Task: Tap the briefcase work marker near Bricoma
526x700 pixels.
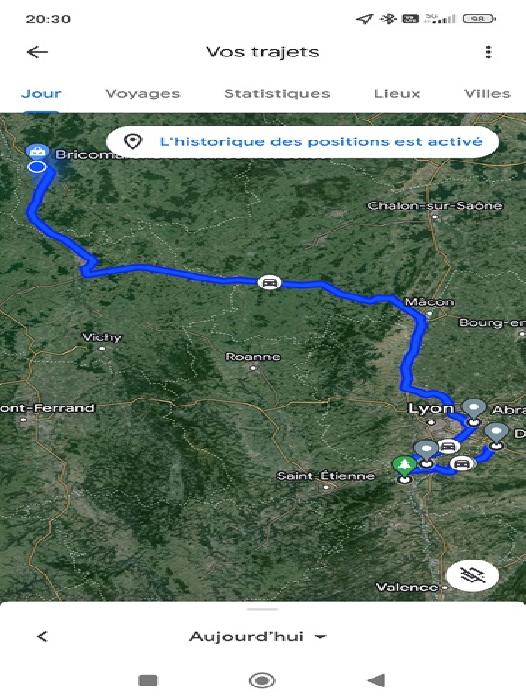Action: (x=37, y=152)
